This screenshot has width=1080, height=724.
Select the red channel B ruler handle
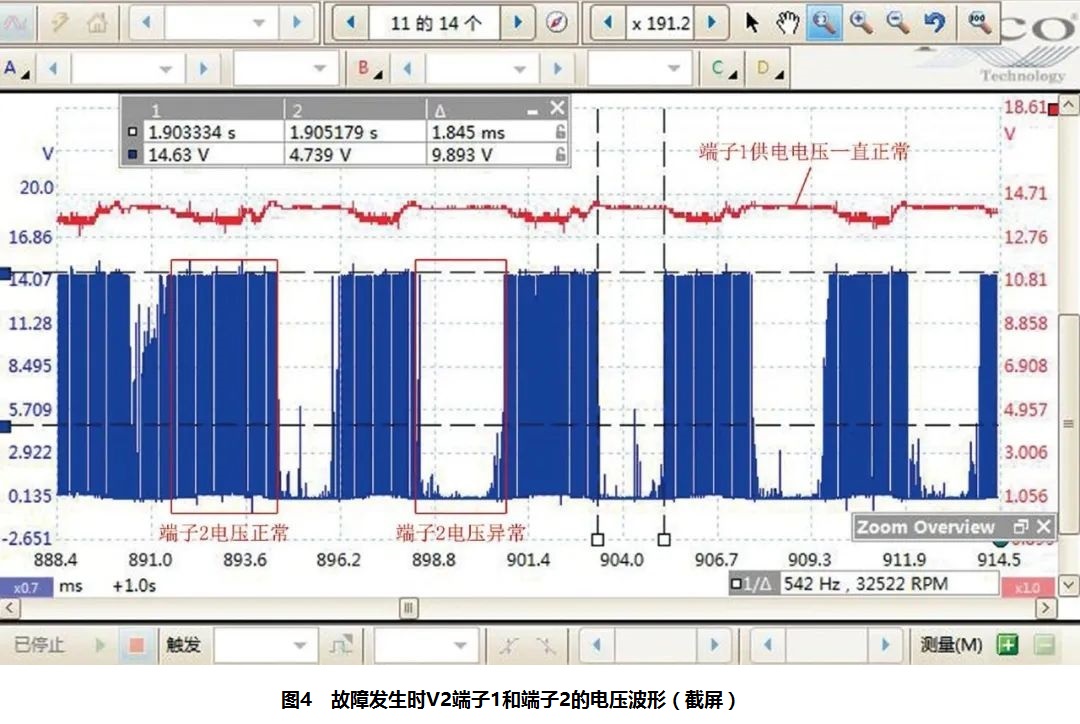point(1052,108)
